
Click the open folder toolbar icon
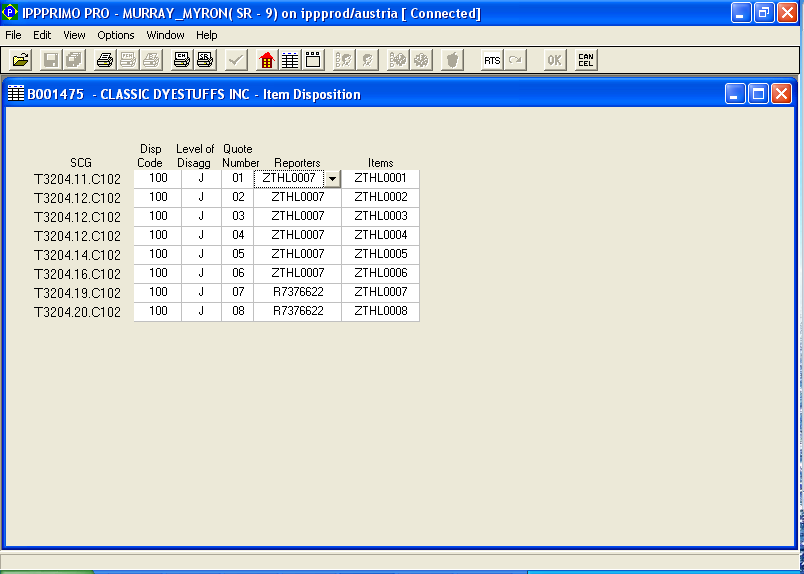click(x=21, y=61)
